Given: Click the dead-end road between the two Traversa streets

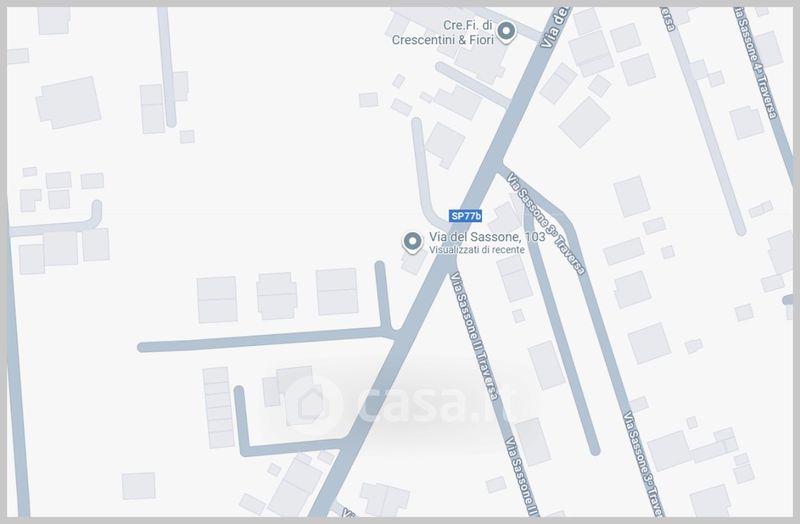Looking at the screenshot, I should (560, 332).
